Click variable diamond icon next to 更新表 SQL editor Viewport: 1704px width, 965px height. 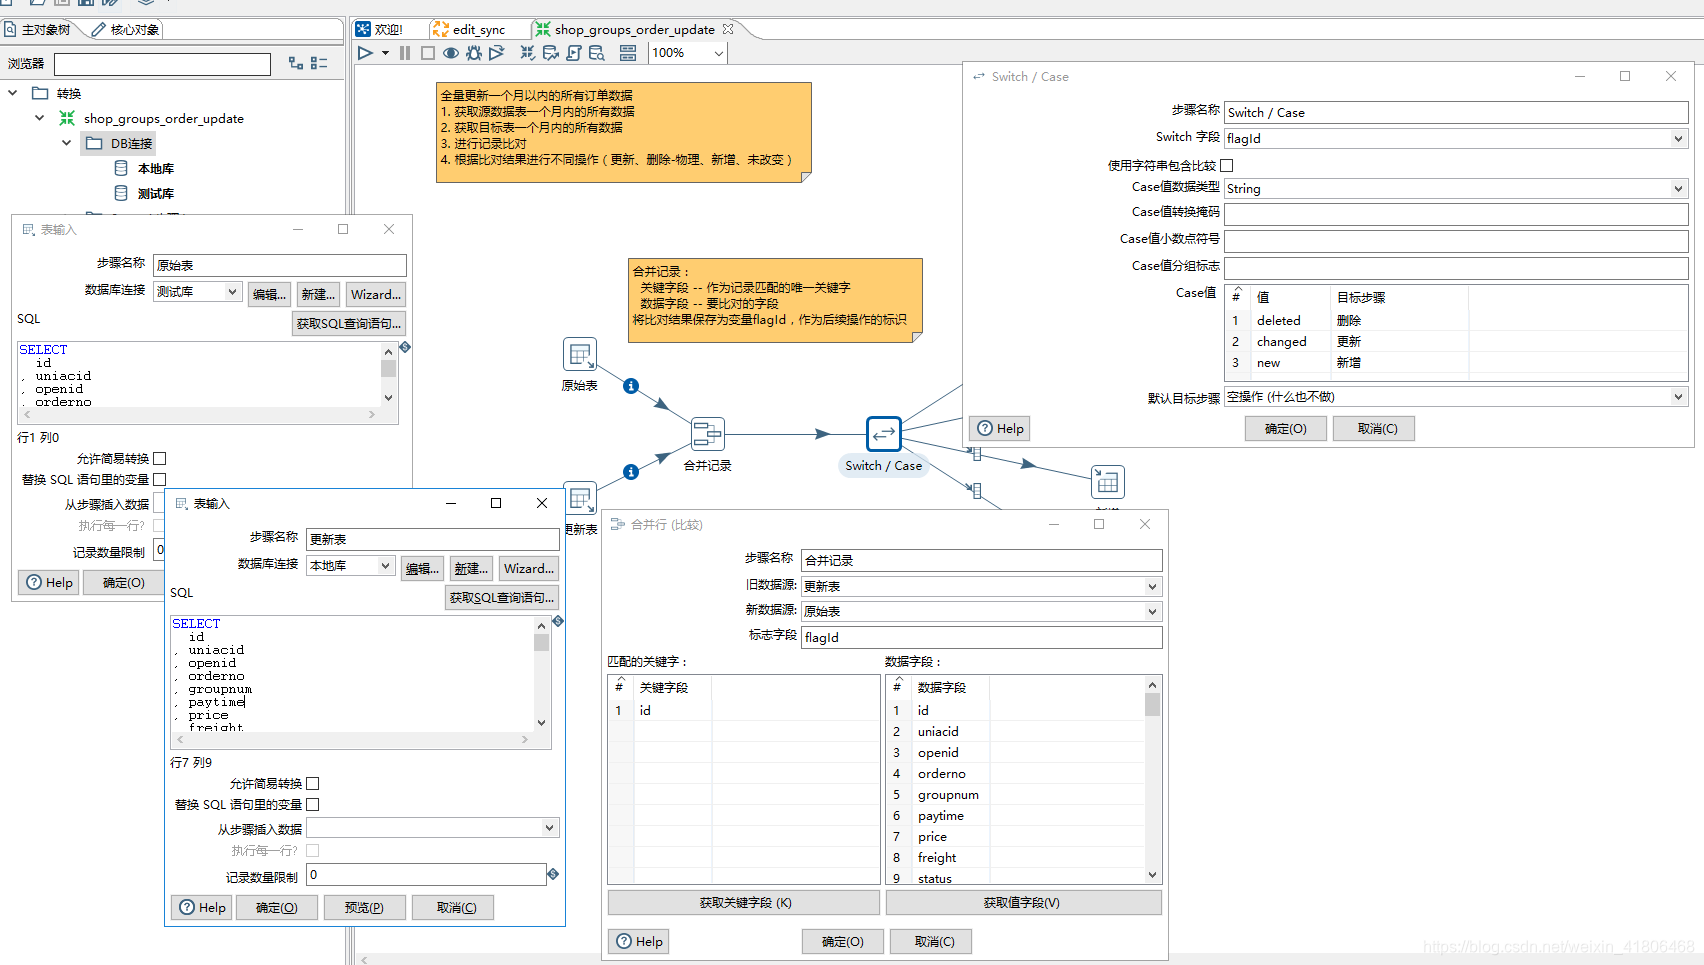558,622
